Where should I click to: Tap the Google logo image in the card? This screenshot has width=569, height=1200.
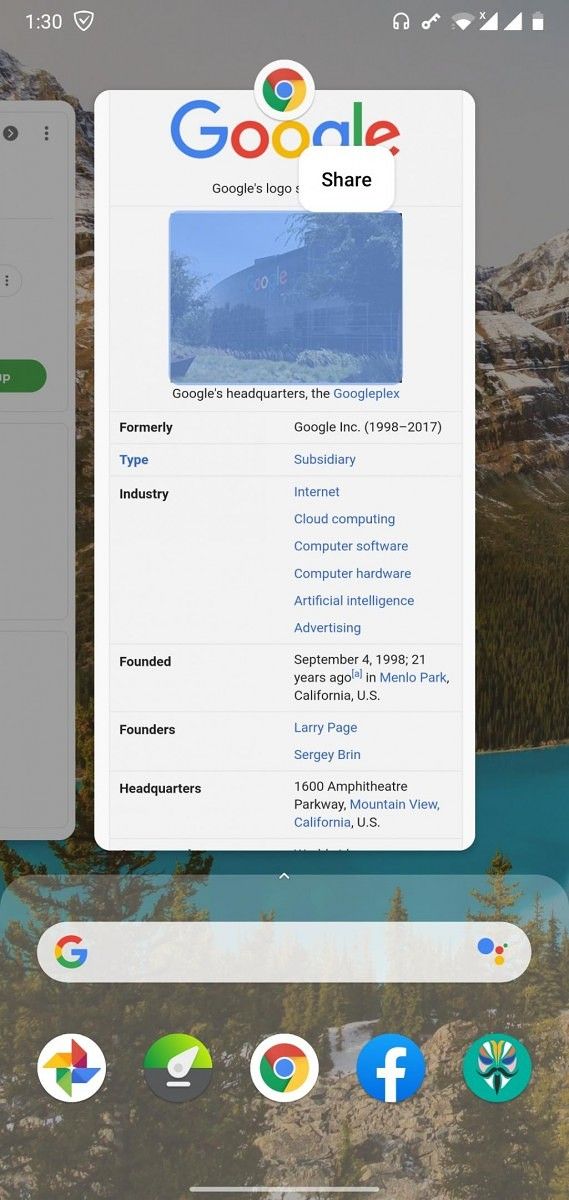tap(285, 130)
